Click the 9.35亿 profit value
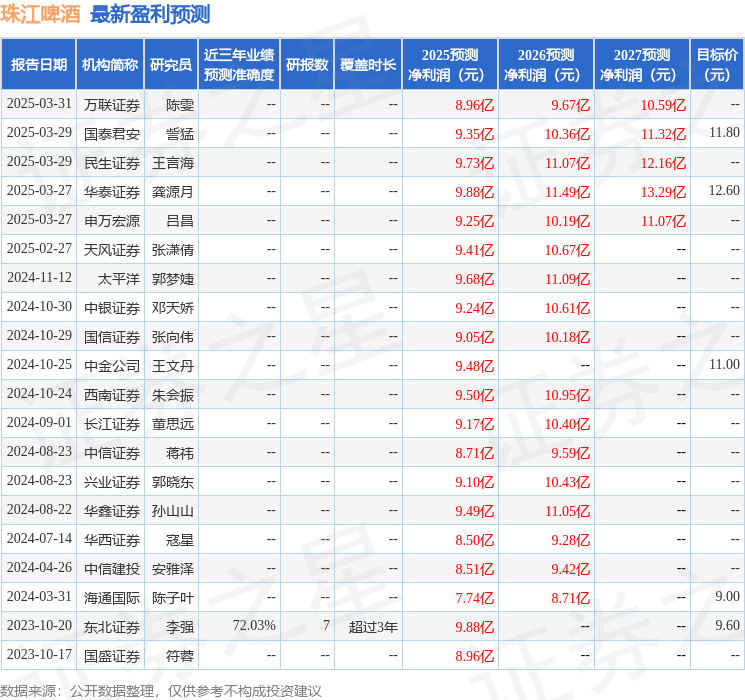The height and width of the screenshot is (700, 745). [x=474, y=134]
